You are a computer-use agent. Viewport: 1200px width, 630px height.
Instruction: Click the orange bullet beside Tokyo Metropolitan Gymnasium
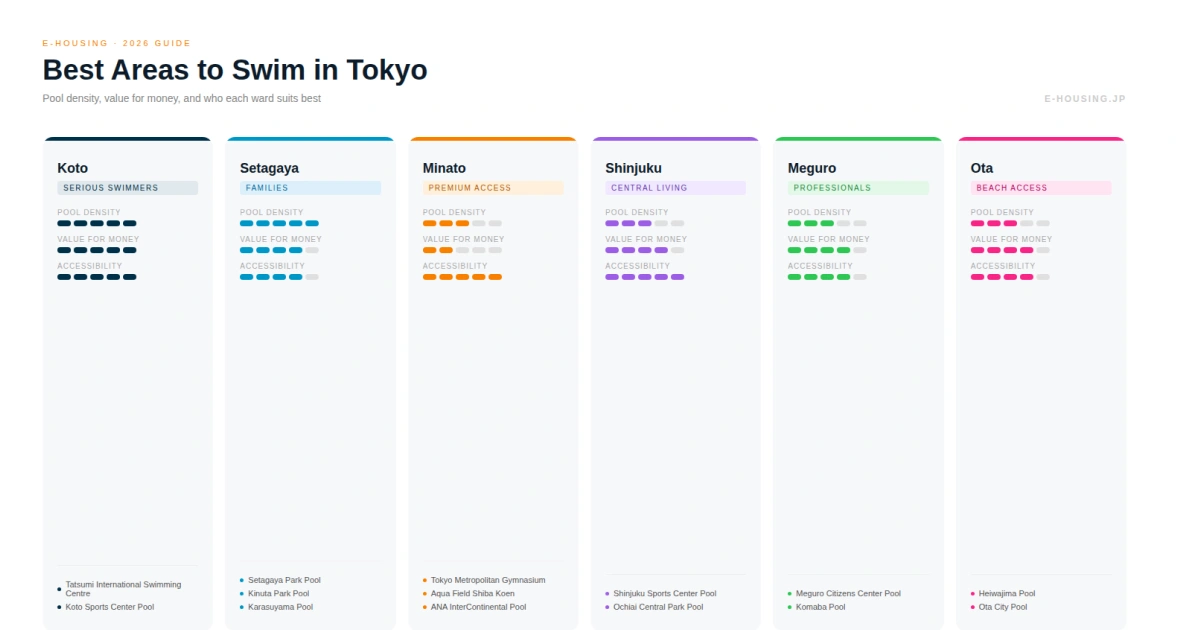pos(423,579)
